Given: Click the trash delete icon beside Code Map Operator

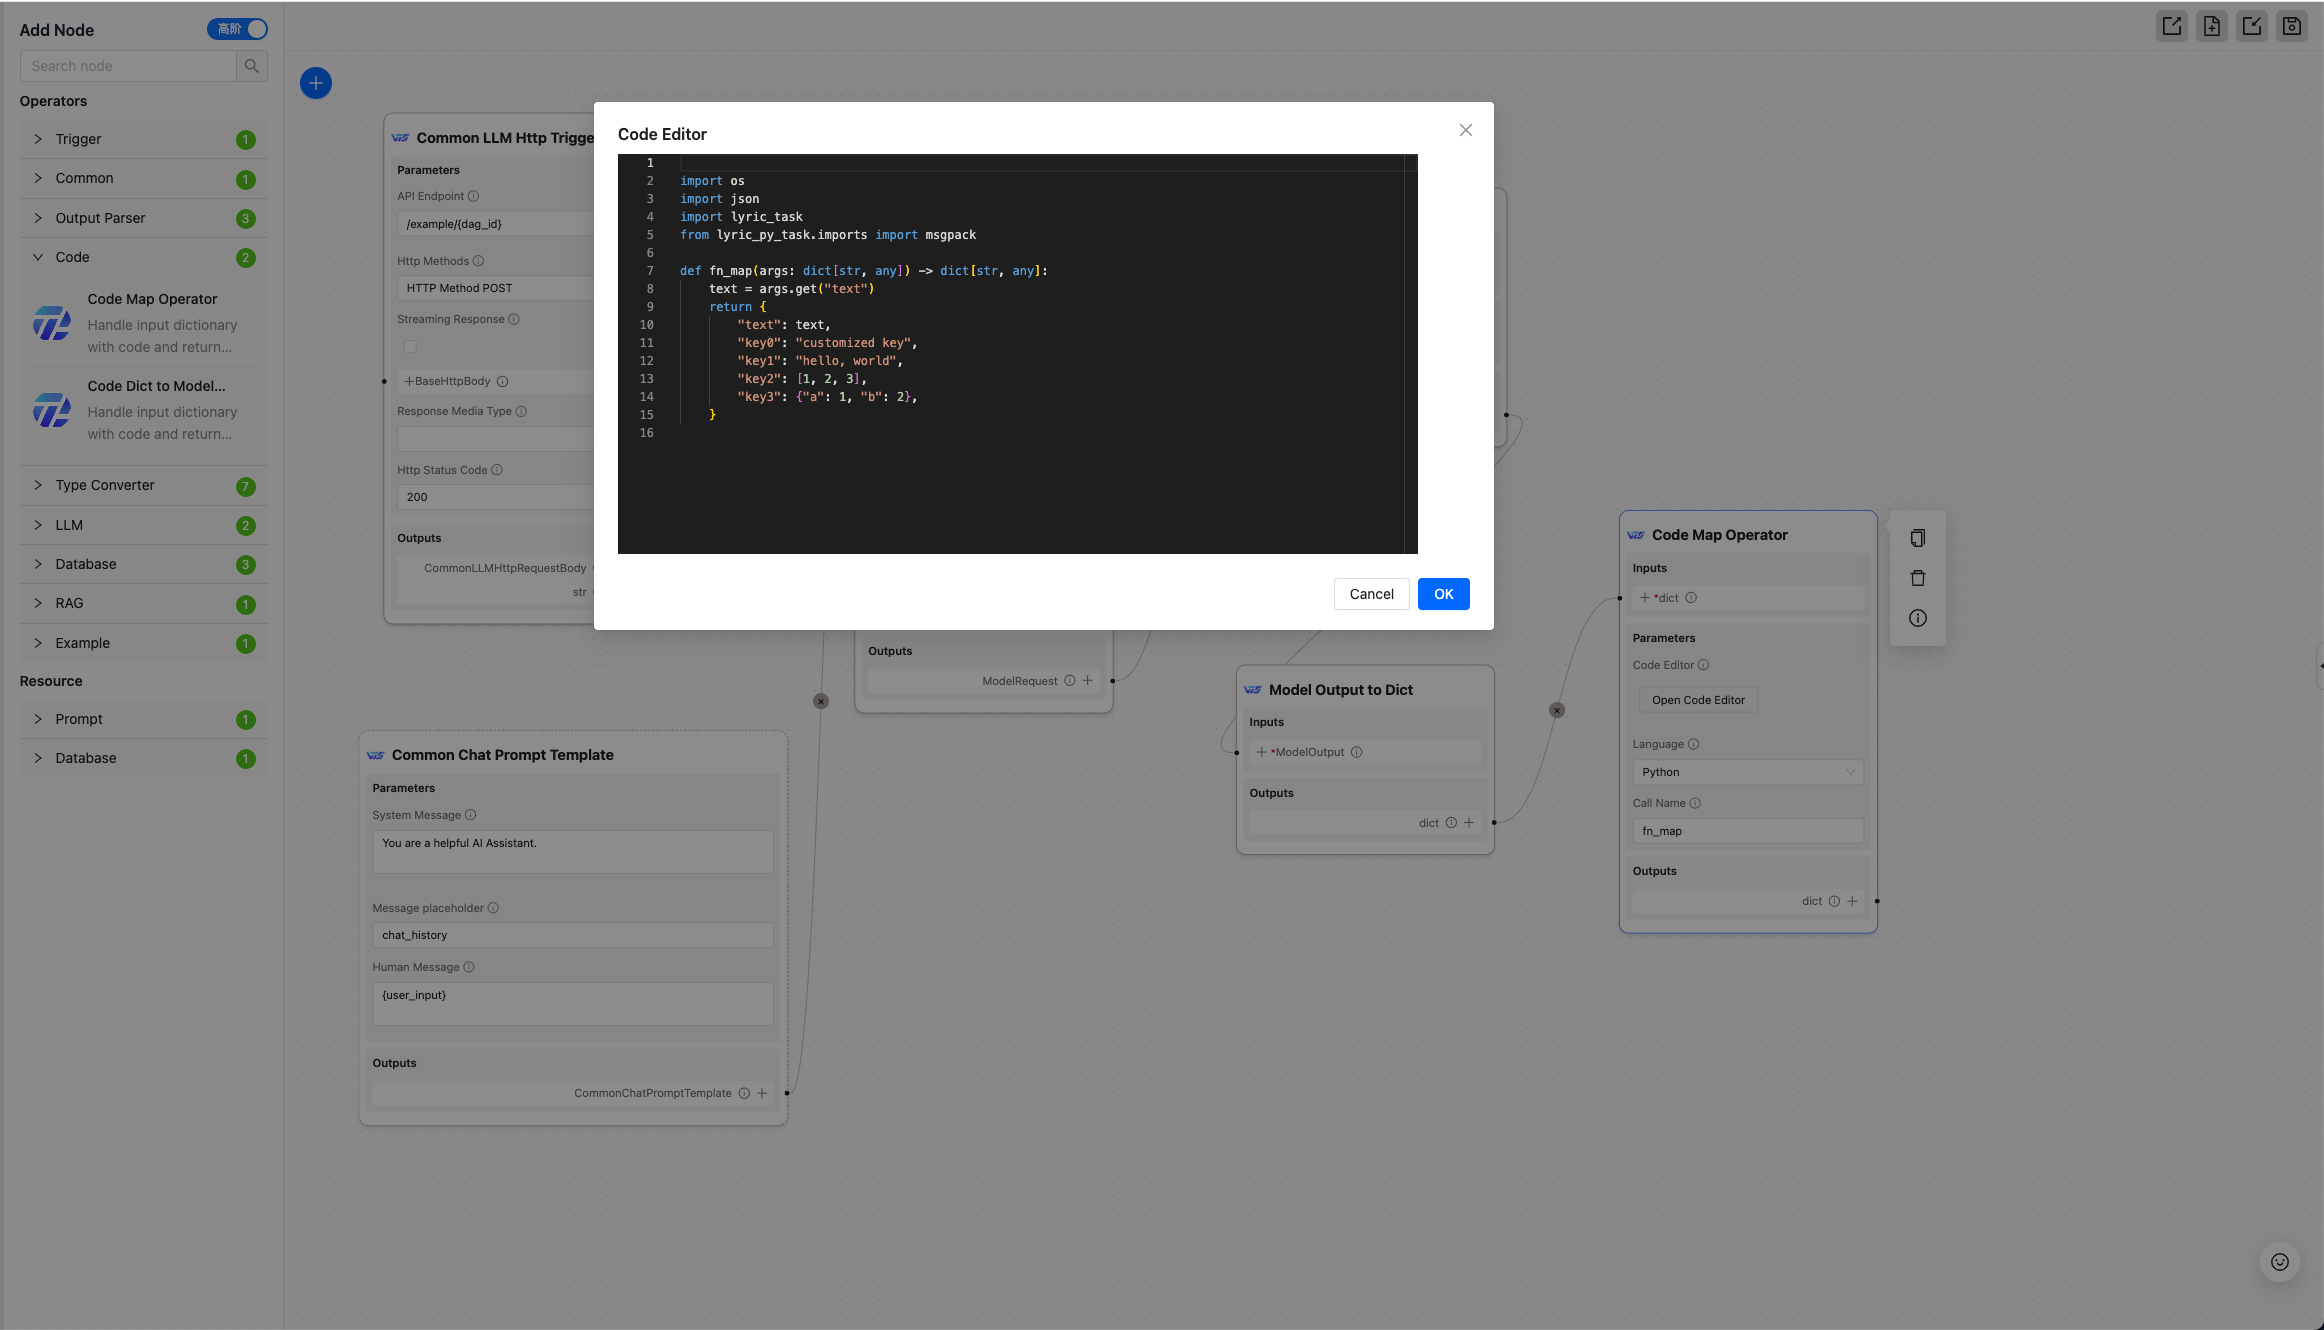Looking at the screenshot, I should [1917, 578].
